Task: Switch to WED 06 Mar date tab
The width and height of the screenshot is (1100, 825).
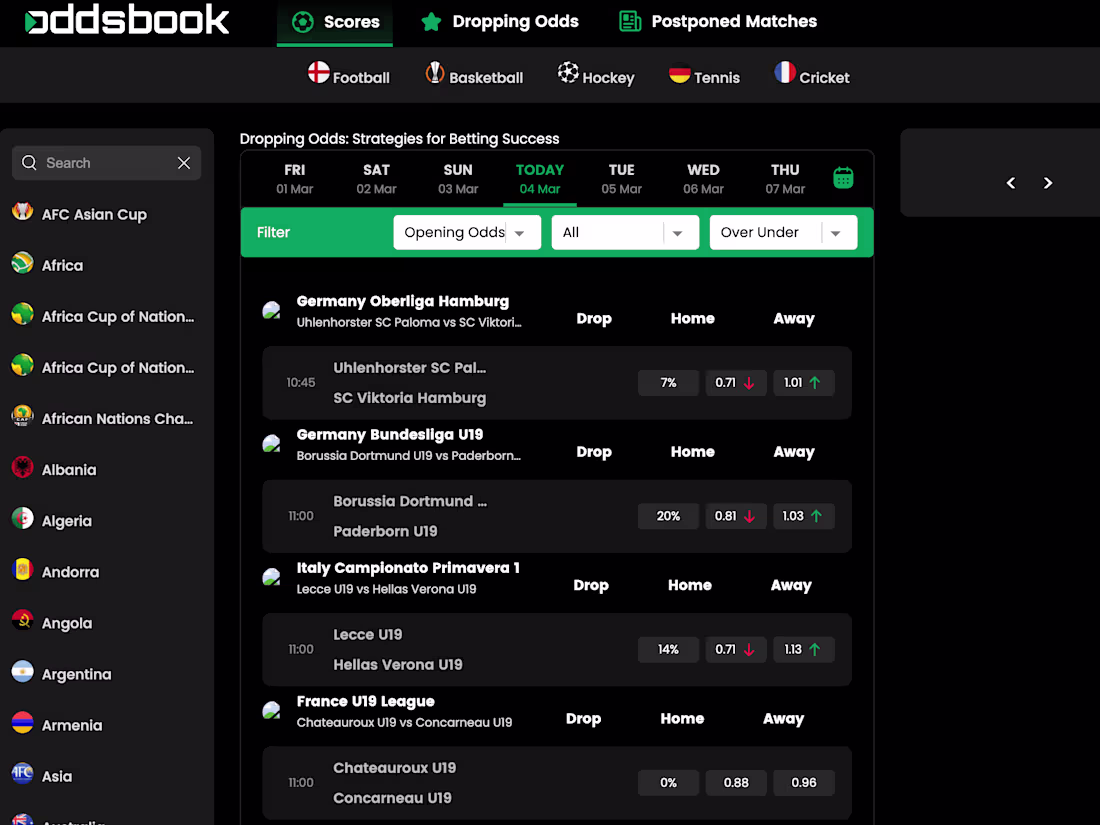Action: tap(703, 179)
